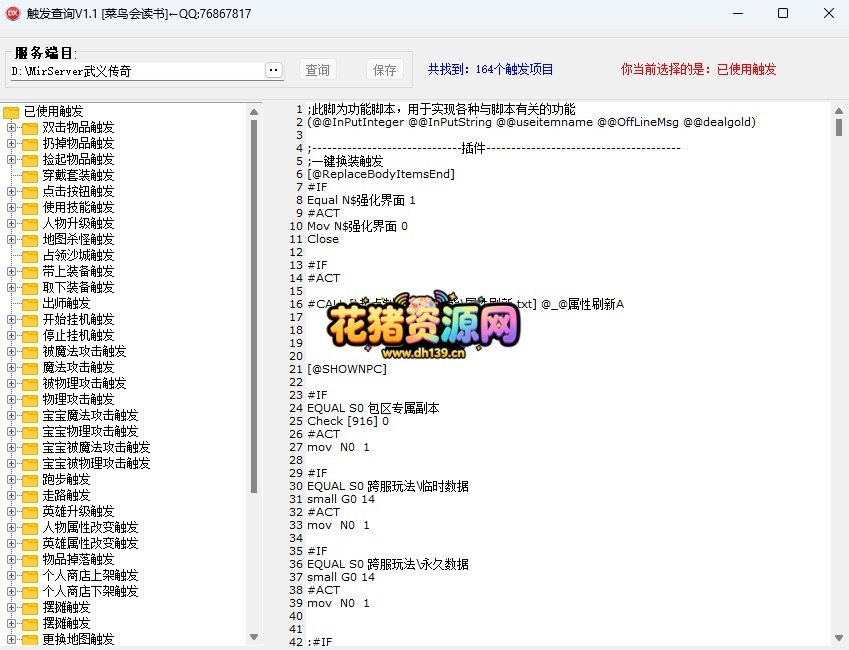The image size is (849, 650).
Task: Select the 人物属性改变触发 item
Action: pos(90,528)
